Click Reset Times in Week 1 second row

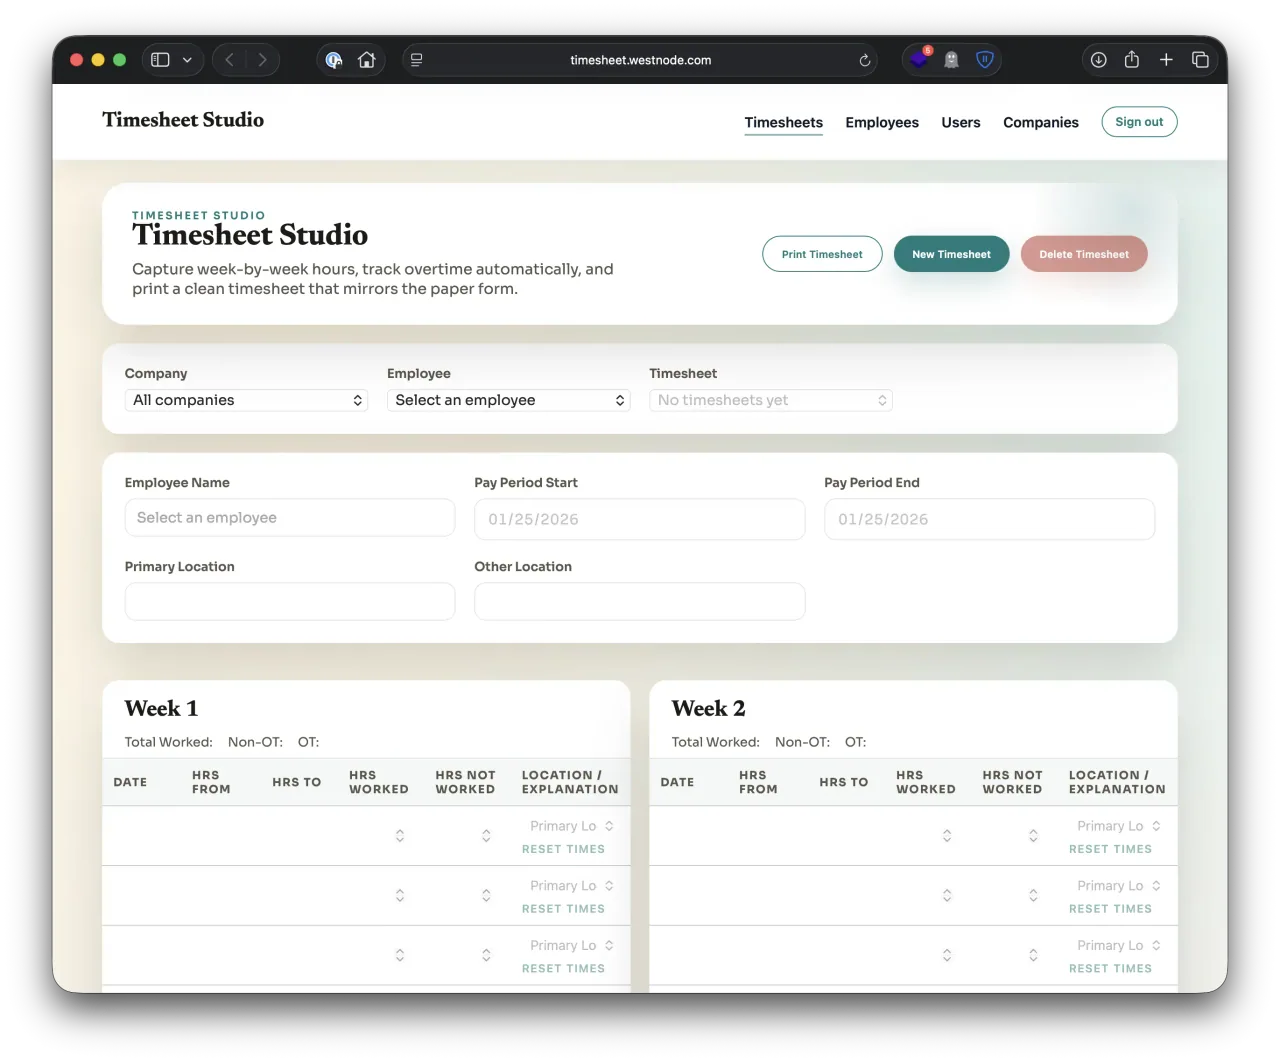pyautogui.click(x=563, y=909)
